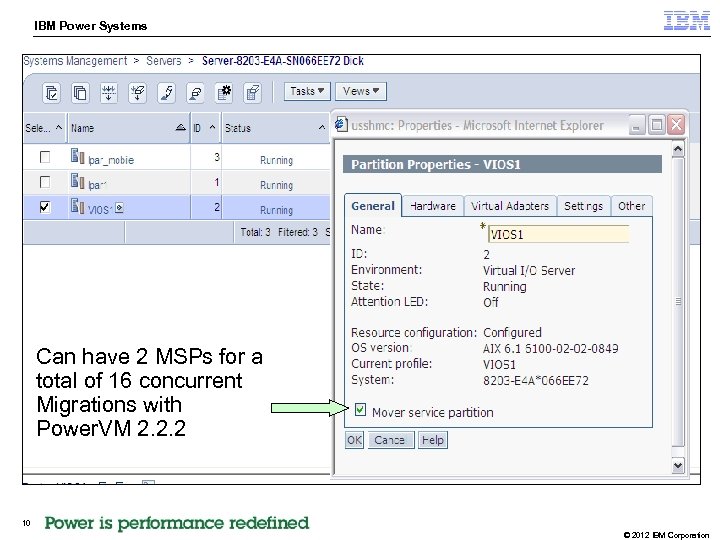Click the dialog scrollbar down arrow

(x=678, y=466)
